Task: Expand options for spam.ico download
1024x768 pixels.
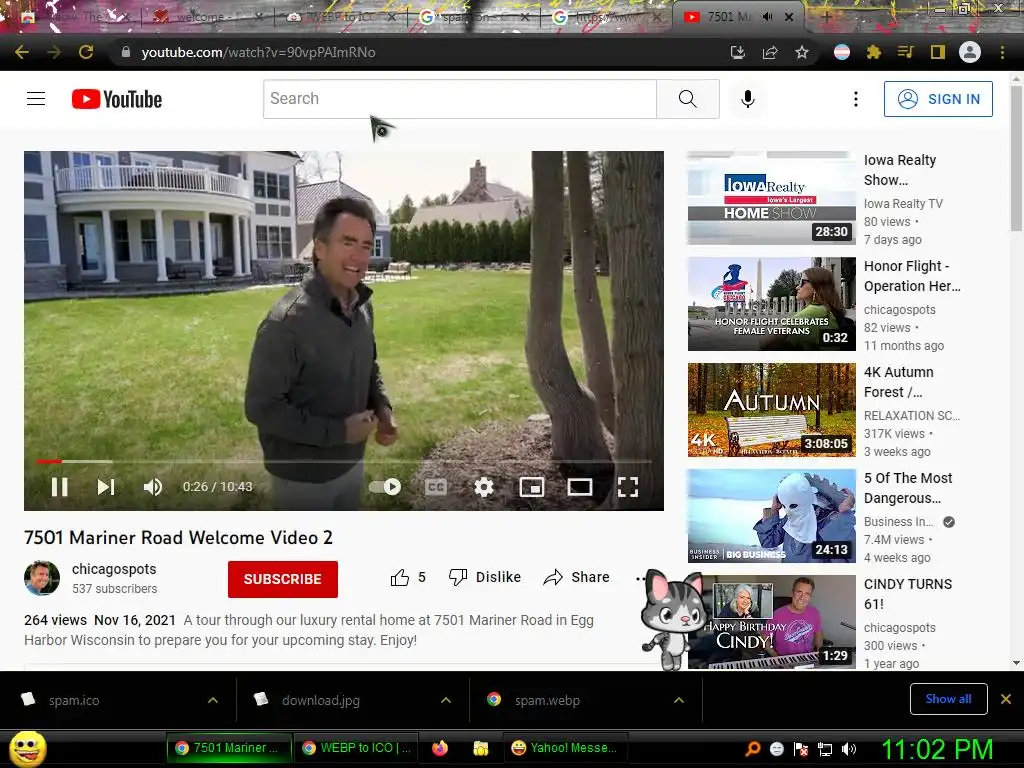Action: (x=213, y=700)
